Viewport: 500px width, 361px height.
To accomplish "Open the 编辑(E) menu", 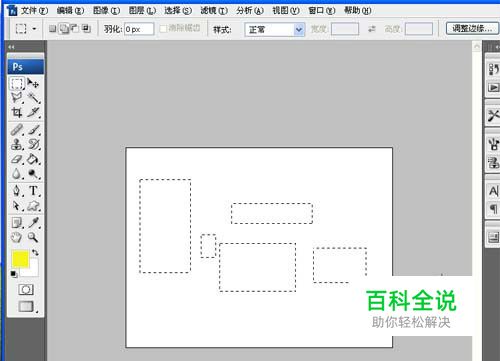I will [x=70, y=11].
